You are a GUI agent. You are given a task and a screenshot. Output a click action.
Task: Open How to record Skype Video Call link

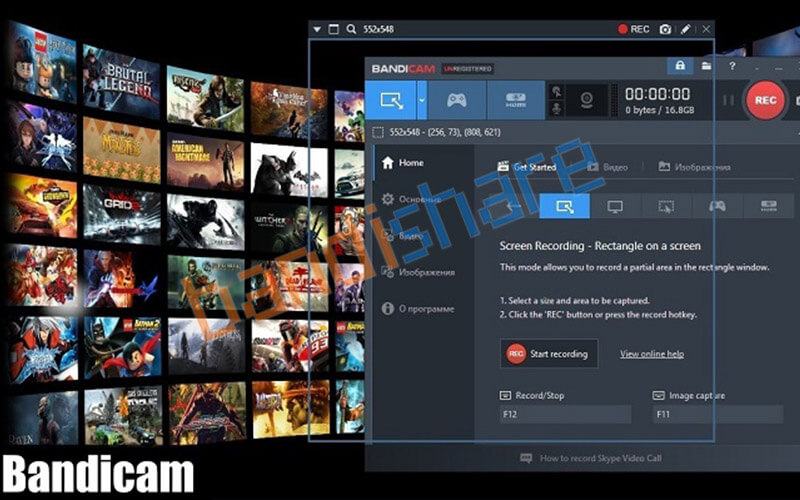601,458
